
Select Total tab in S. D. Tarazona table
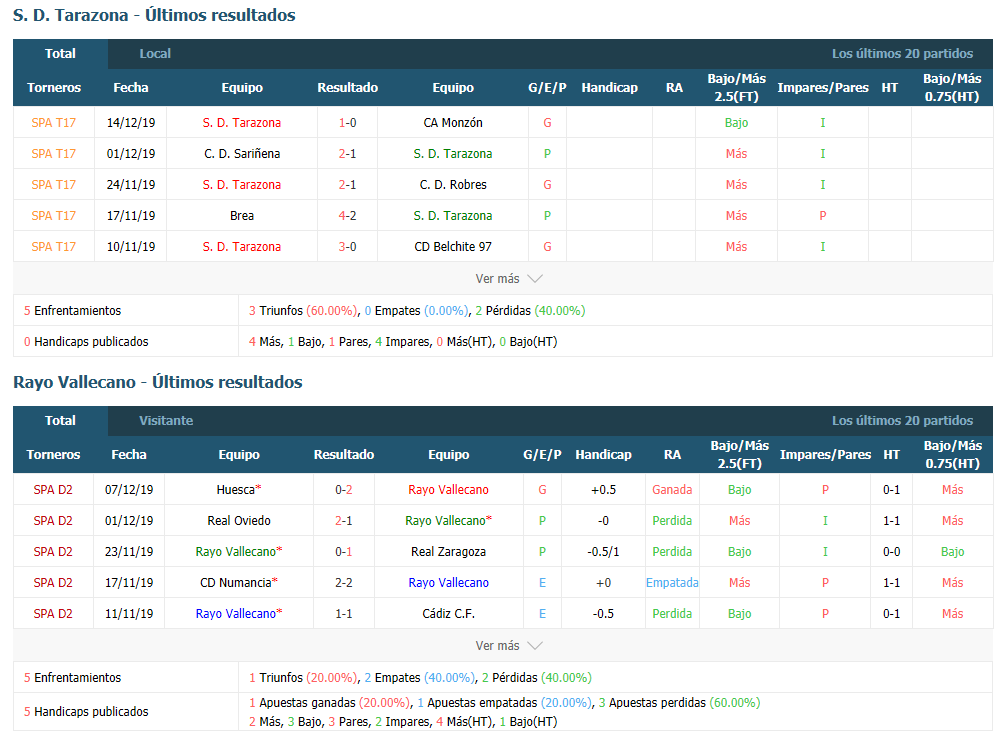pos(60,54)
